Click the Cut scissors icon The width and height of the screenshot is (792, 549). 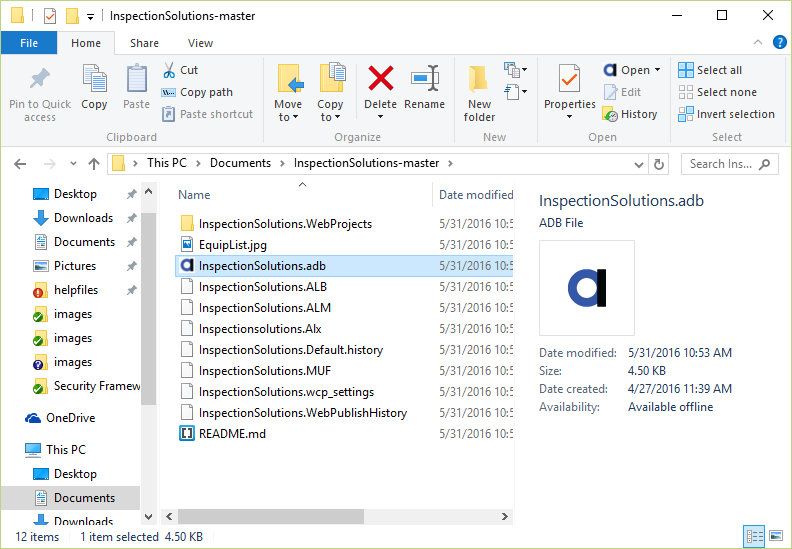(169, 70)
